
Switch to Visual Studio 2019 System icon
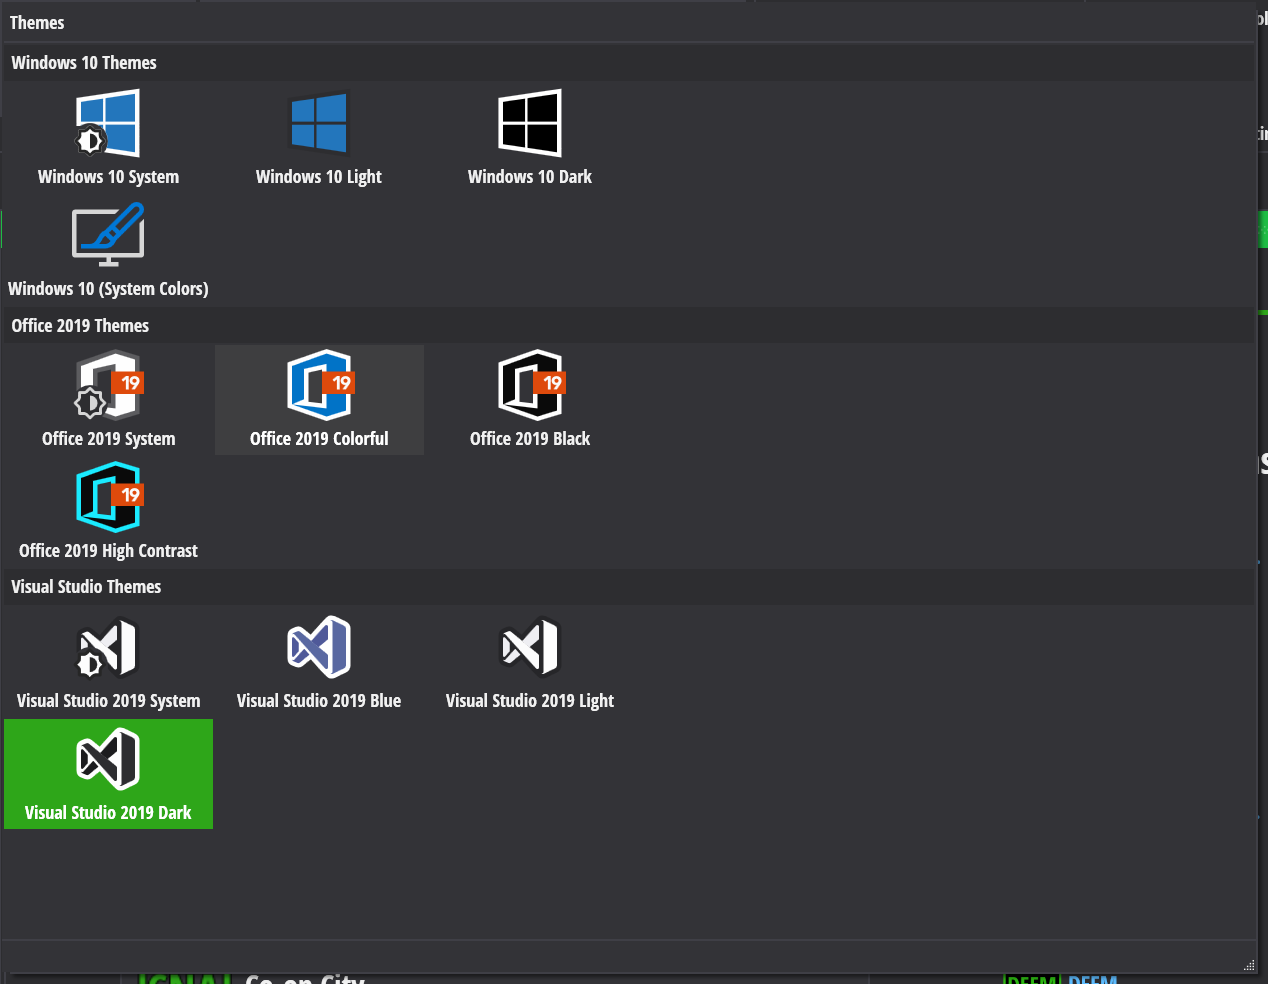(x=108, y=648)
